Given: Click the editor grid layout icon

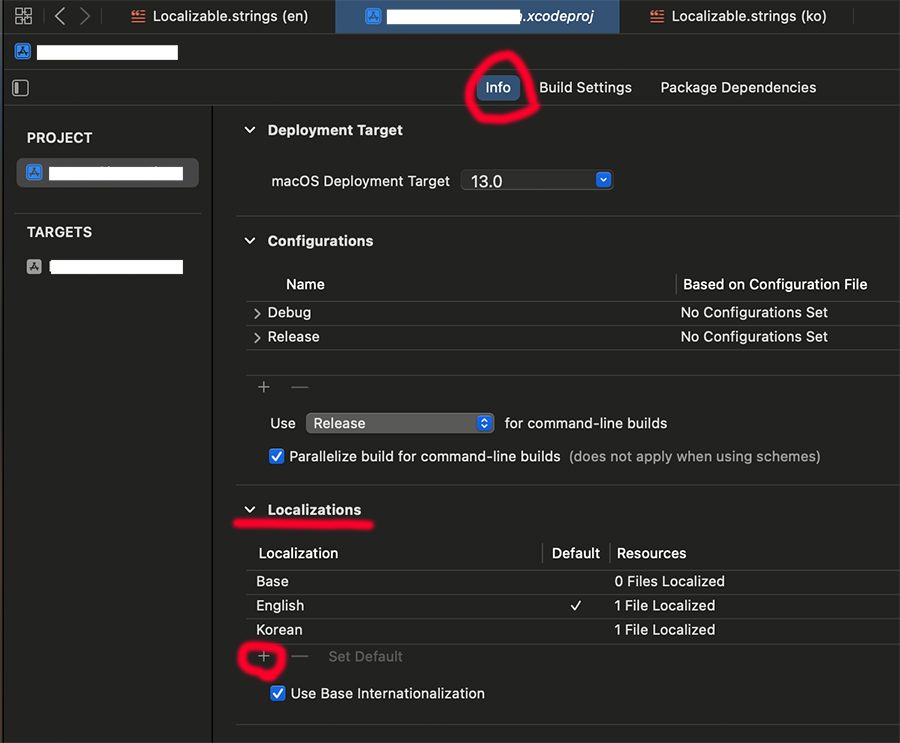Looking at the screenshot, I should tap(23, 16).
